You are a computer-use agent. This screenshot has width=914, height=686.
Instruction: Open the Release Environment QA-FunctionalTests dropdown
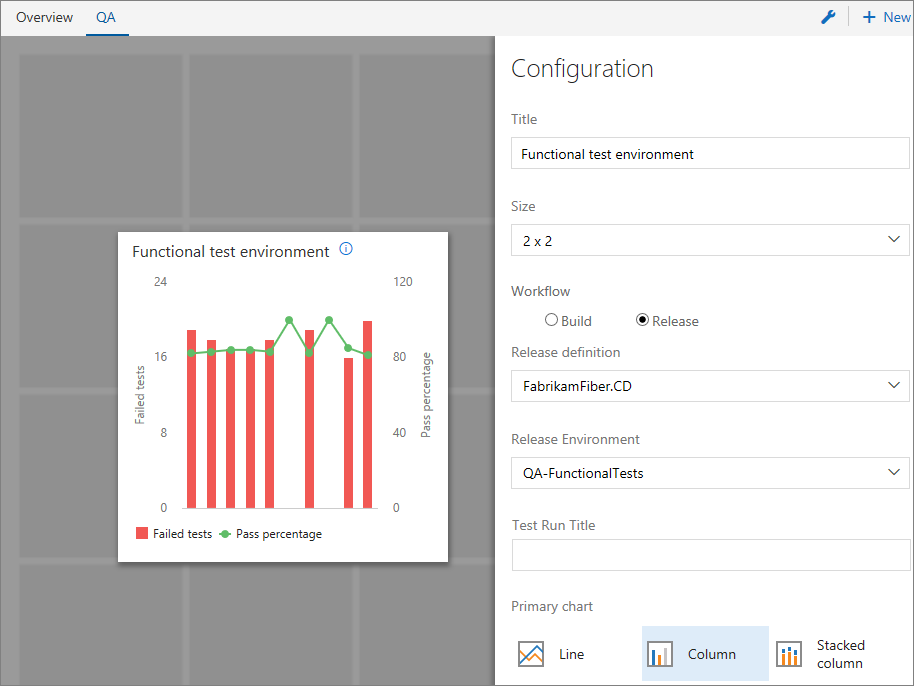tap(710, 473)
